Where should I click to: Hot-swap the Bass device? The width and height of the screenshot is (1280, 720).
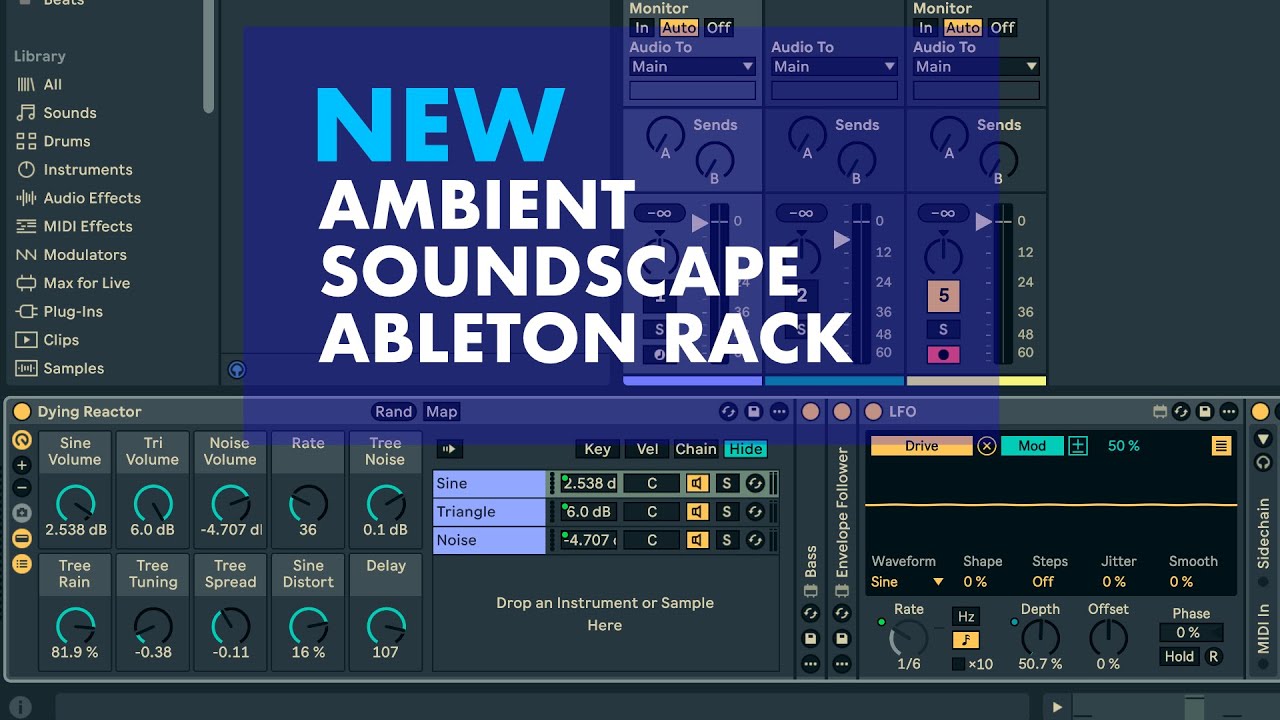[811, 613]
